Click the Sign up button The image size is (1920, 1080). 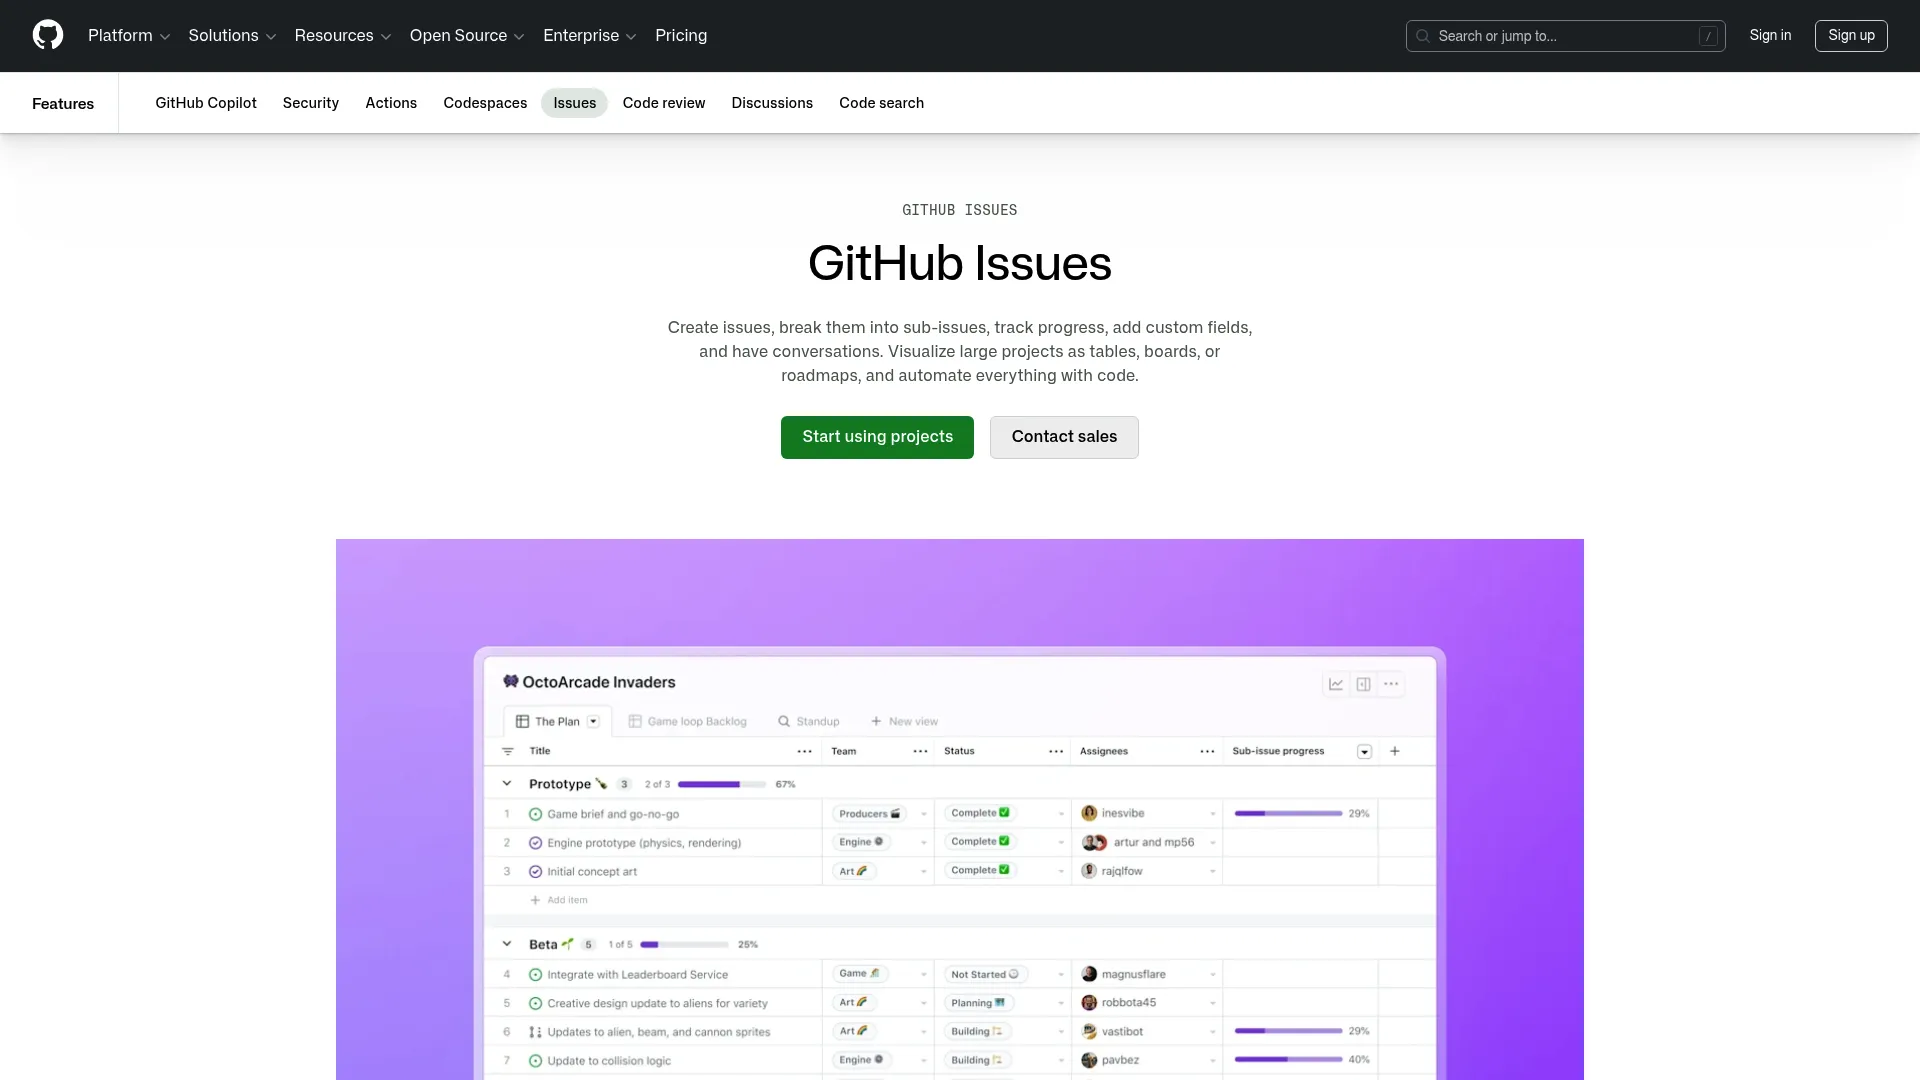1851,35
